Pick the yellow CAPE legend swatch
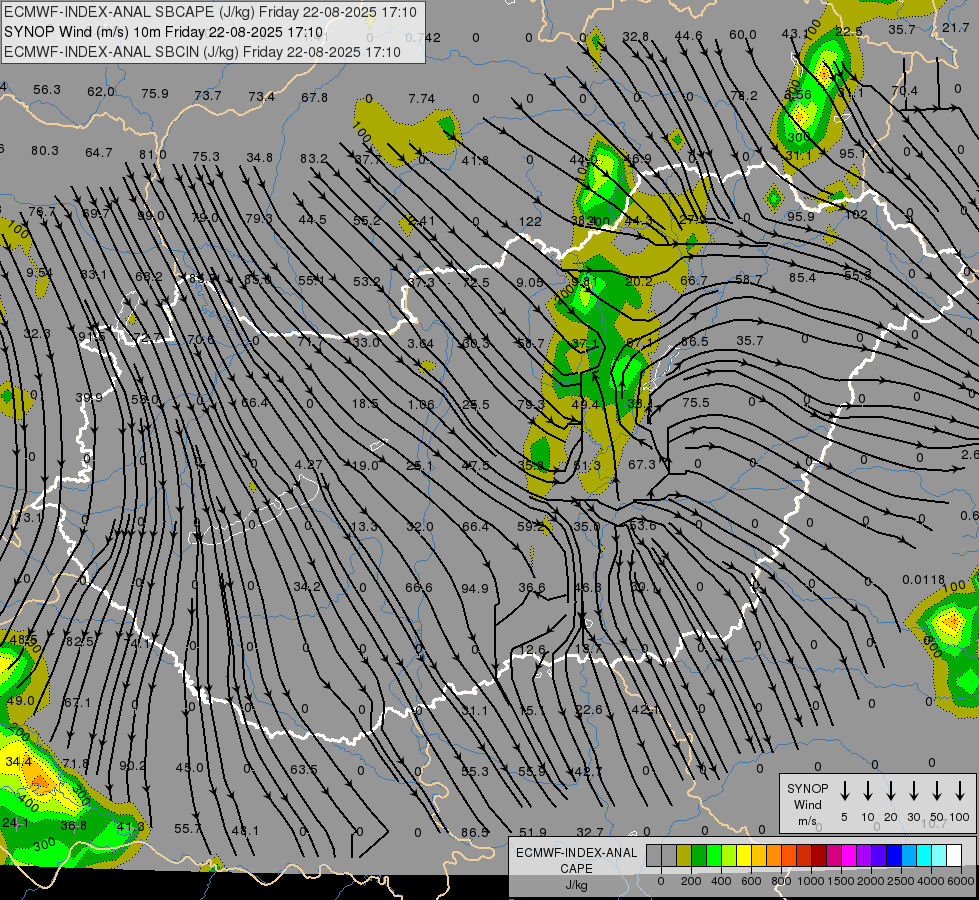This screenshot has height=900, width=979. click(x=744, y=856)
